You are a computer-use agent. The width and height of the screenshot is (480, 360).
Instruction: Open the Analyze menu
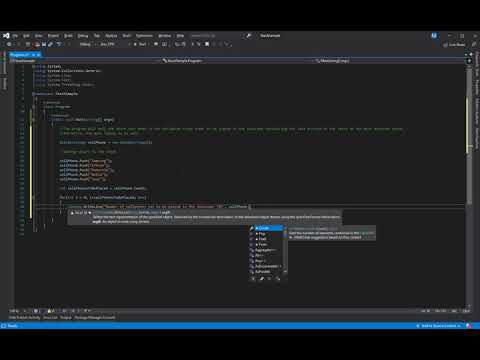pyautogui.click(x=111, y=36)
